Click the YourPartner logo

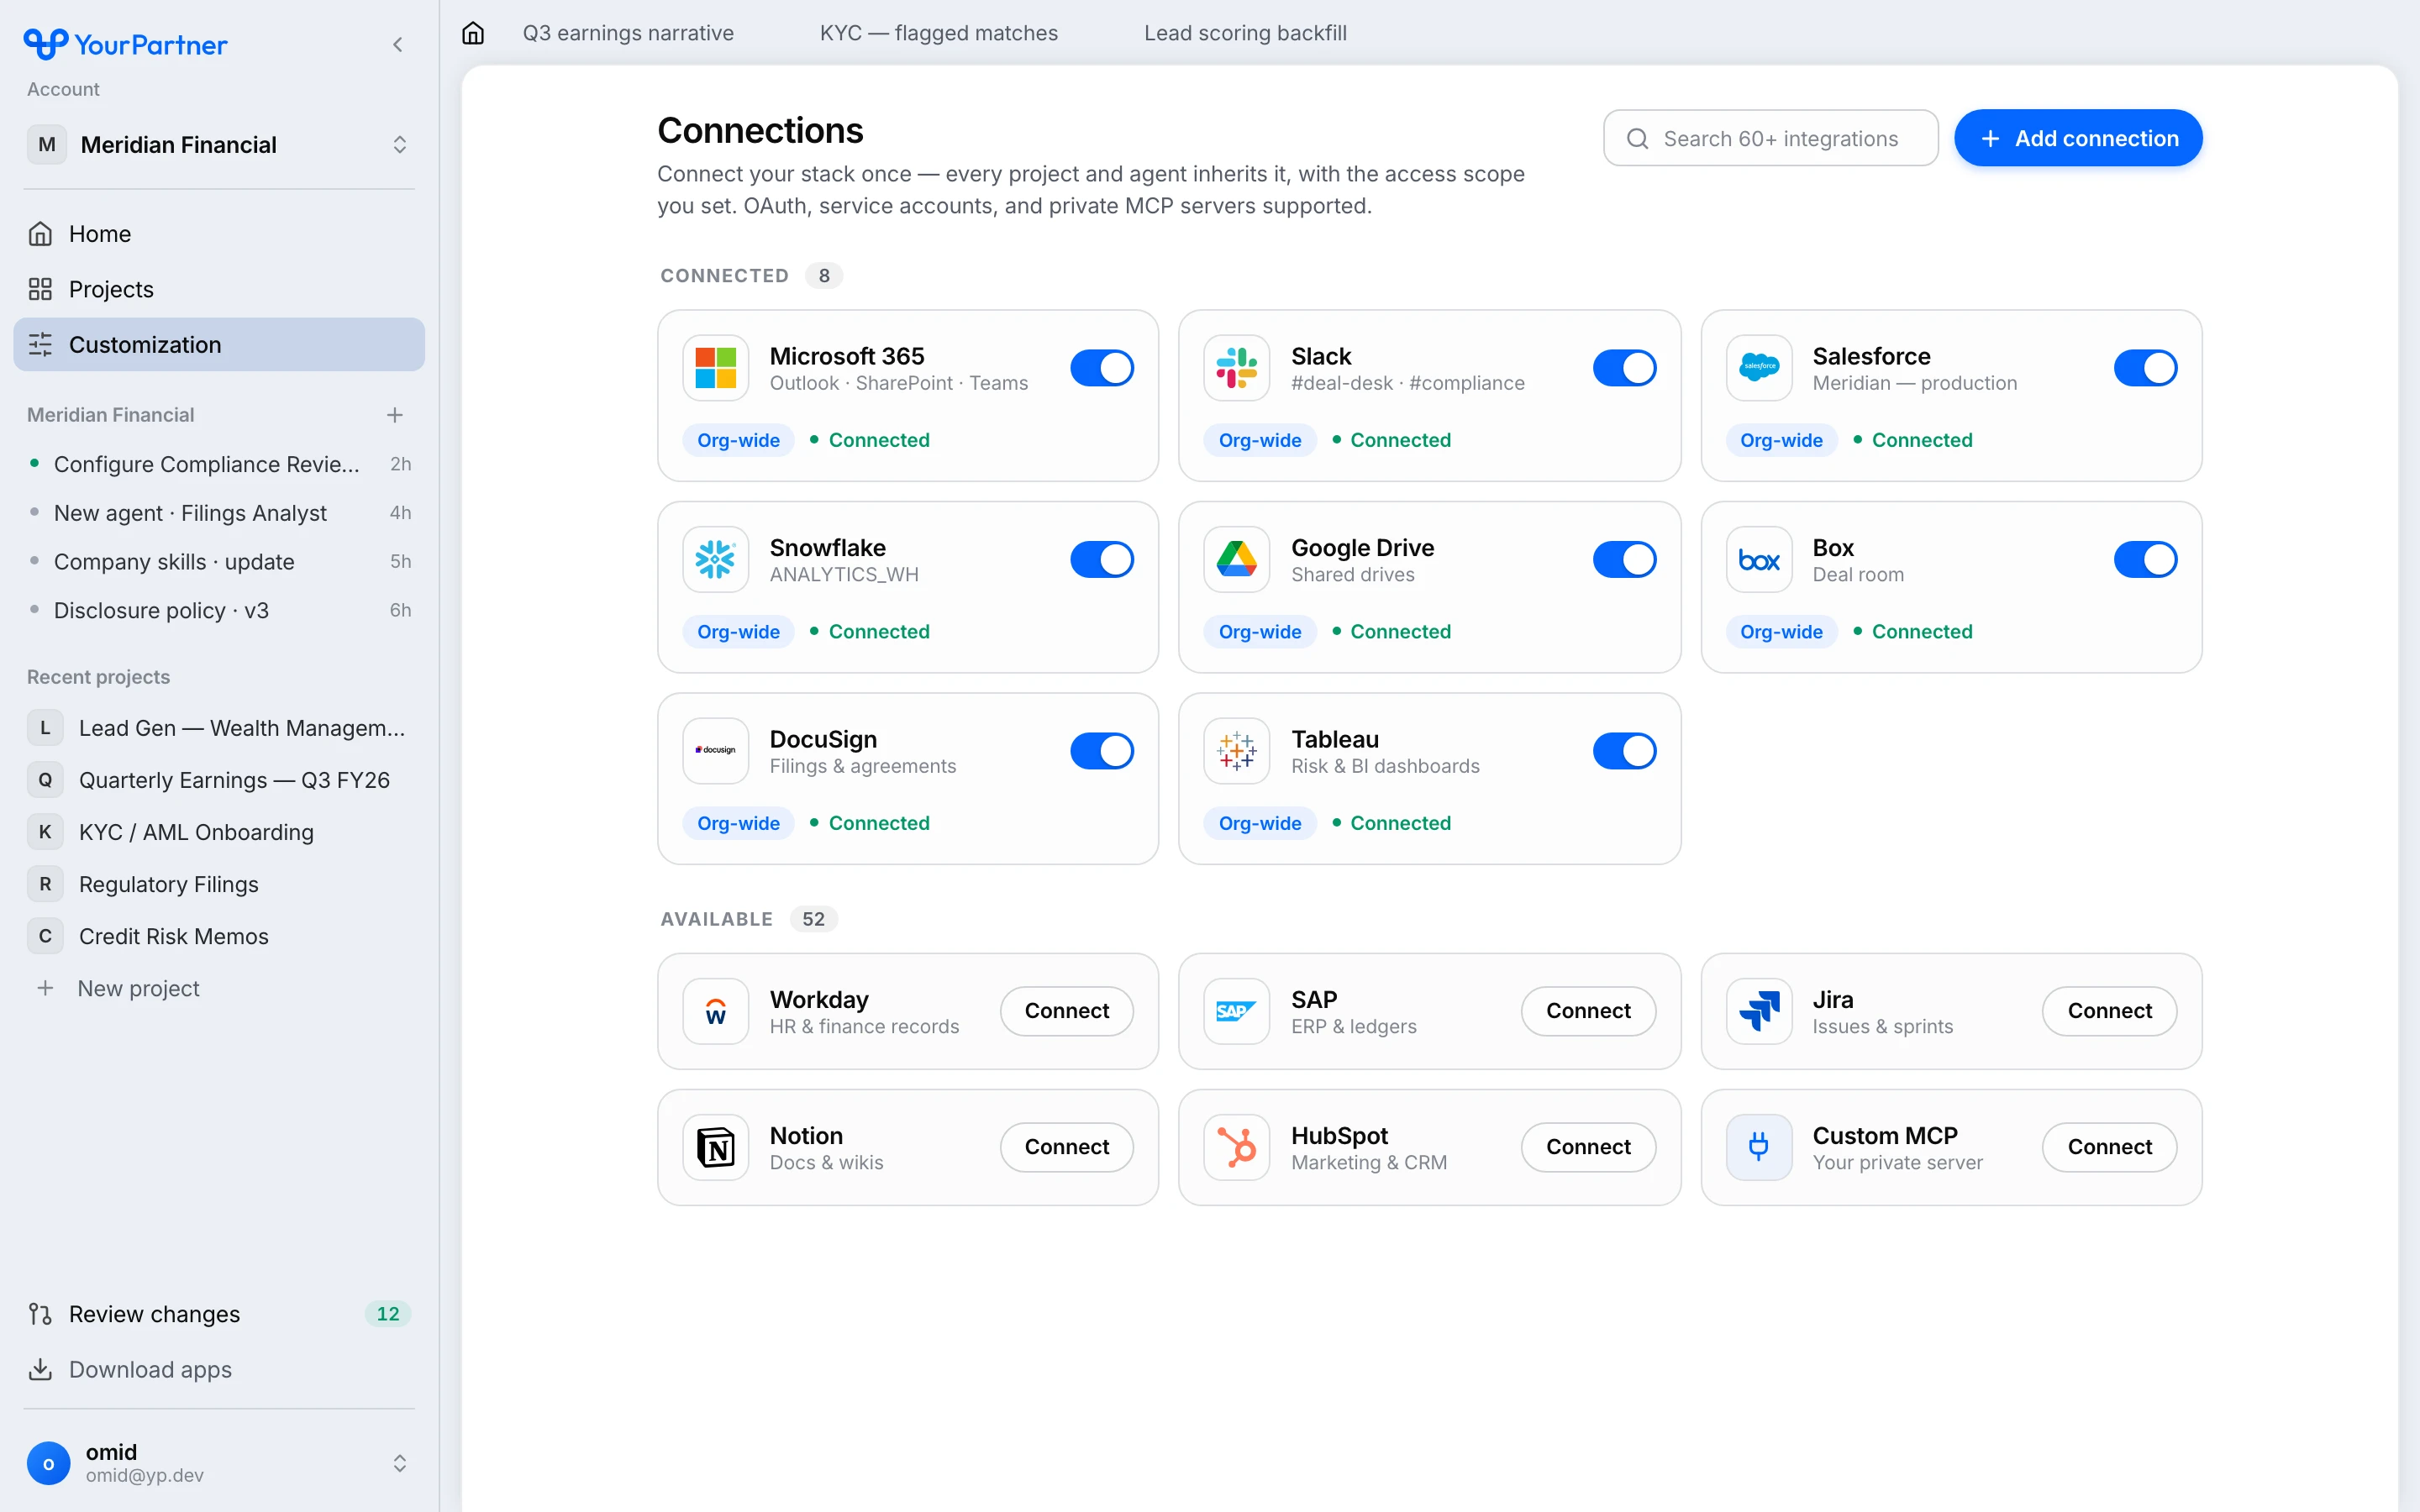point(125,44)
